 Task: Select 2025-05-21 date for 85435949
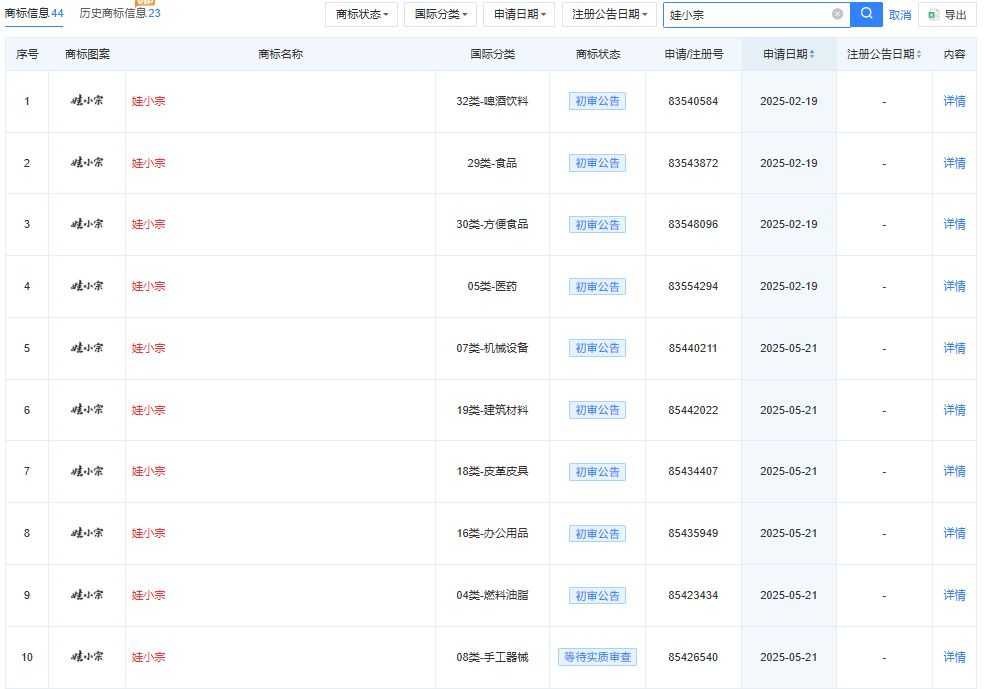pos(788,533)
